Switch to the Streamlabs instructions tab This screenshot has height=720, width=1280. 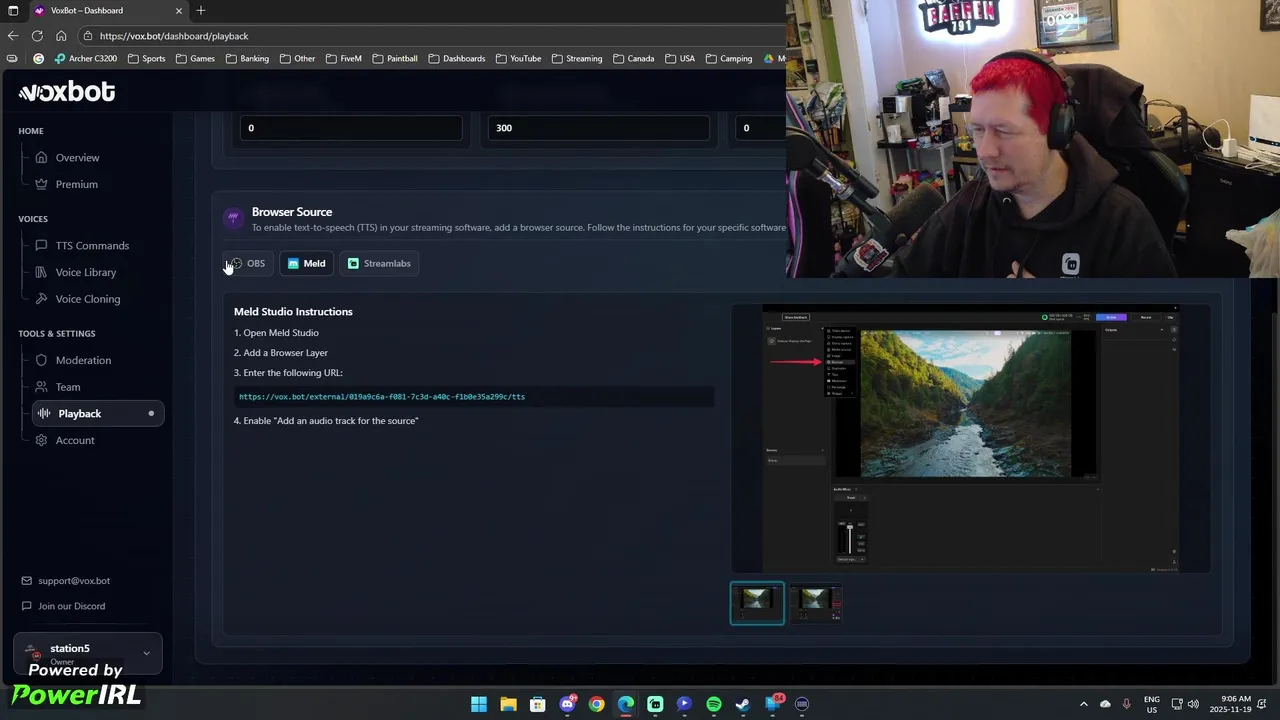tap(379, 263)
